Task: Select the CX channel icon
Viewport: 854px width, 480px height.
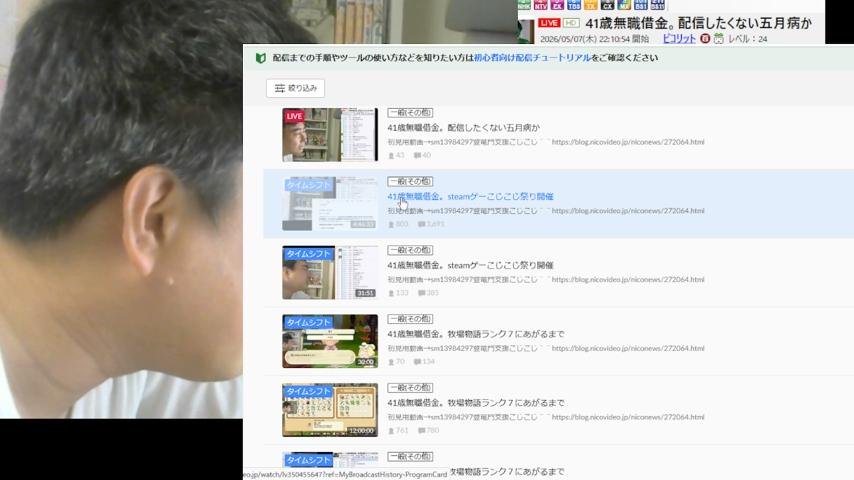Action: [607, 5]
